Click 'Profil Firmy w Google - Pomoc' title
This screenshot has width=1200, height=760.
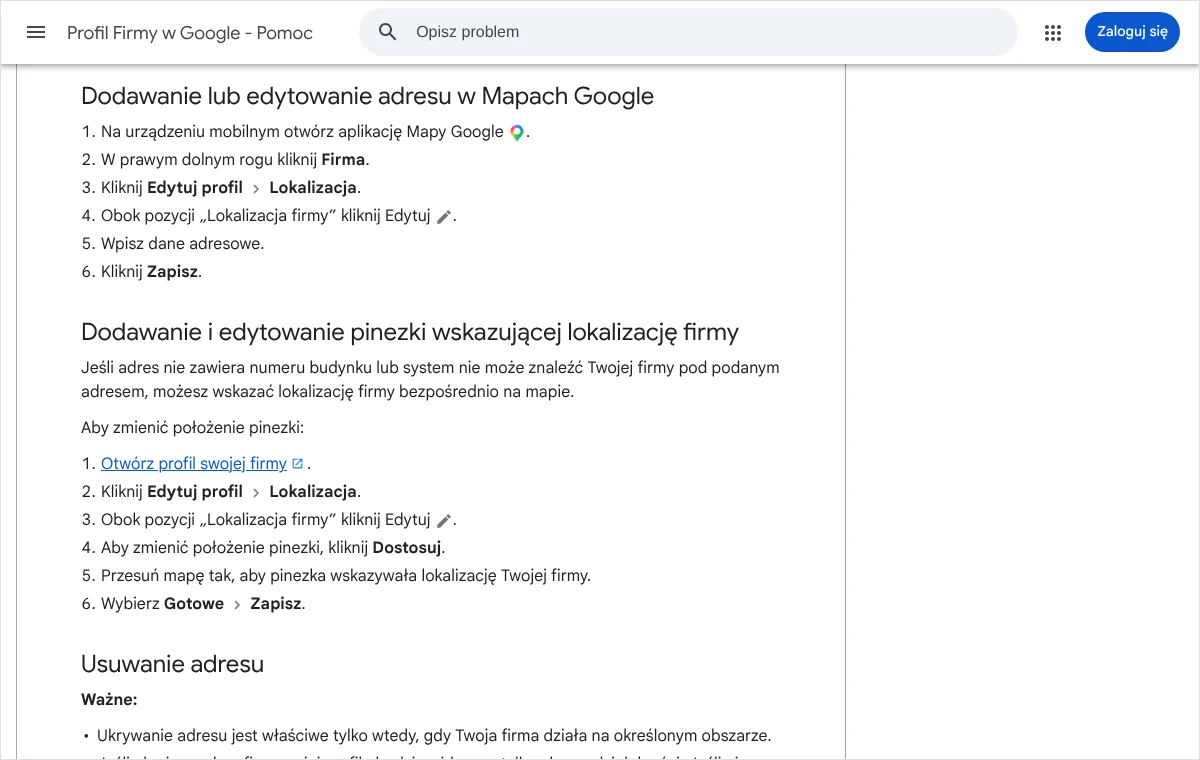point(190,33)
